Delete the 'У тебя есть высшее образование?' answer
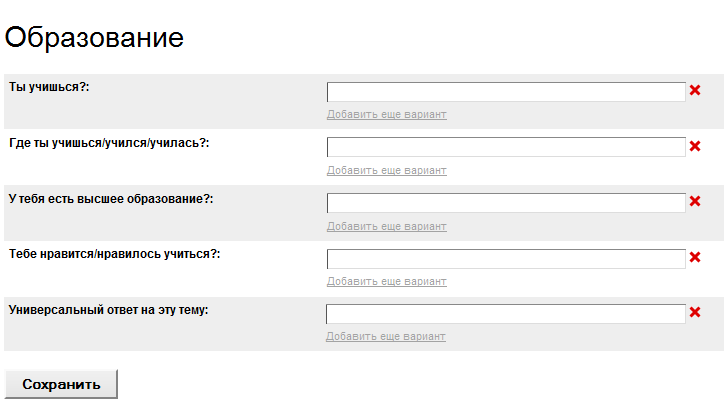The height and width of the screenshot is (404, 728). (695, 202)
